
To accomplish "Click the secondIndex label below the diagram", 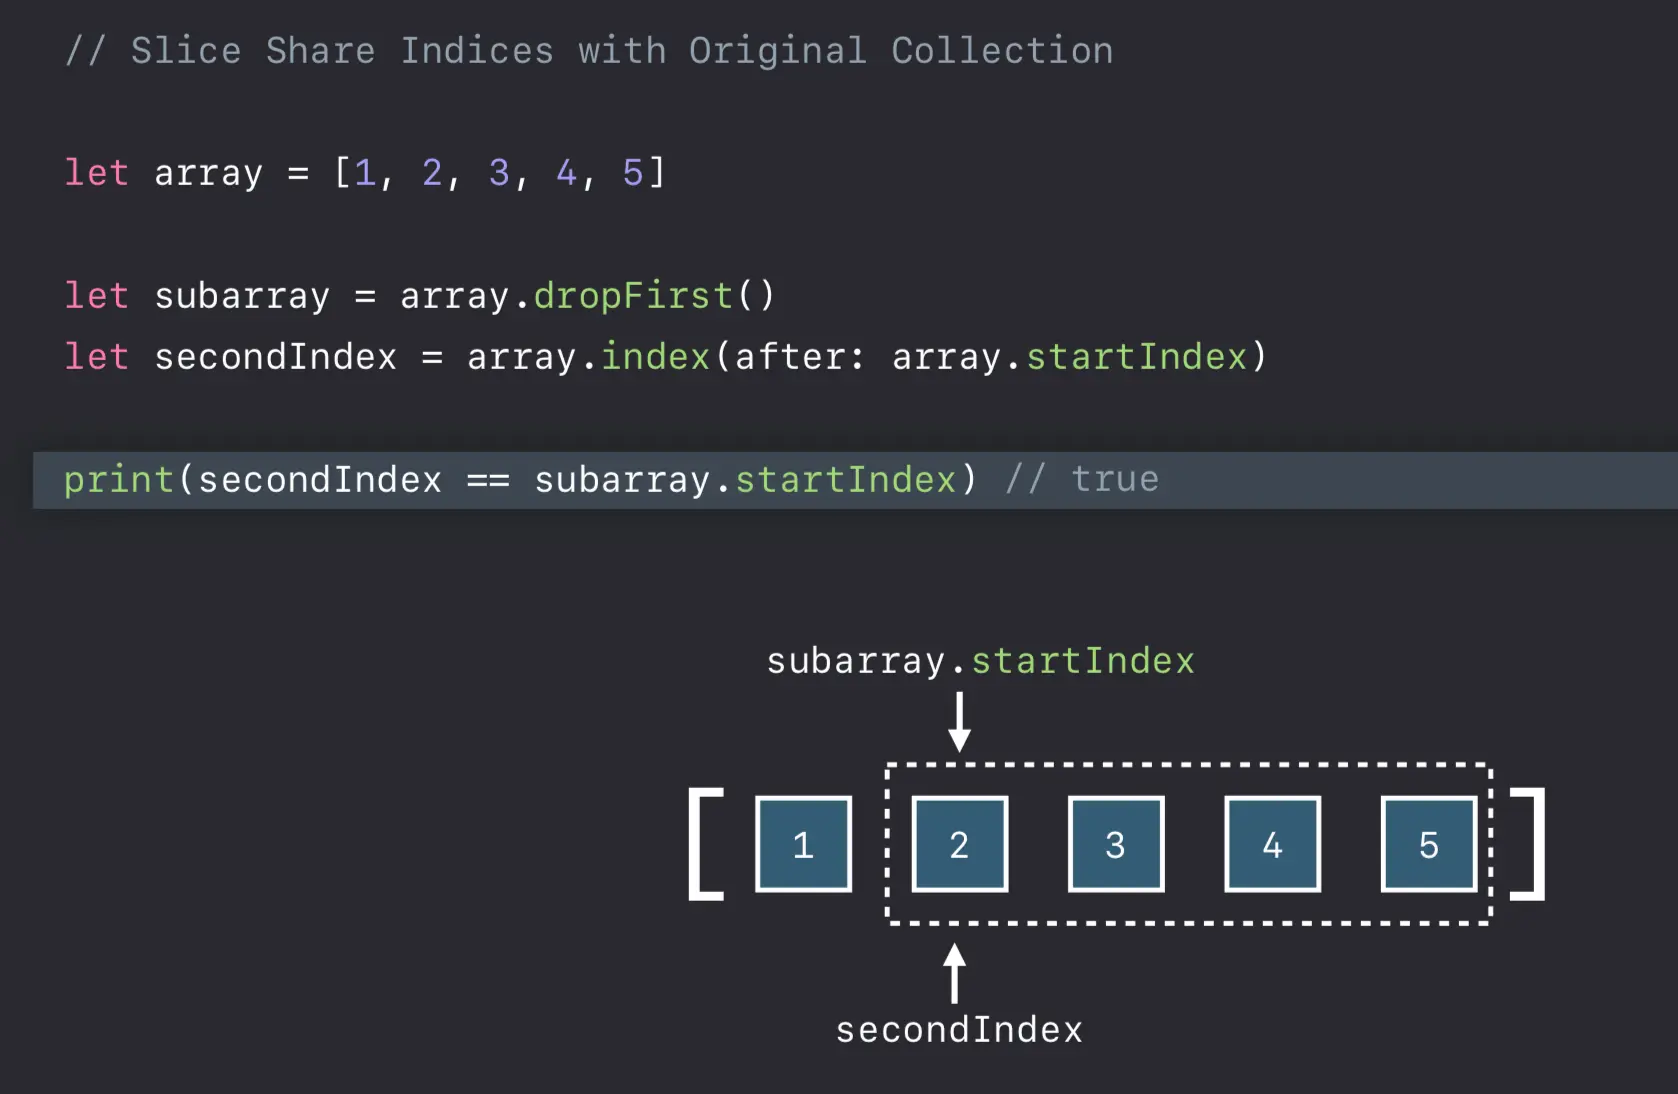I will (959, 1030).
